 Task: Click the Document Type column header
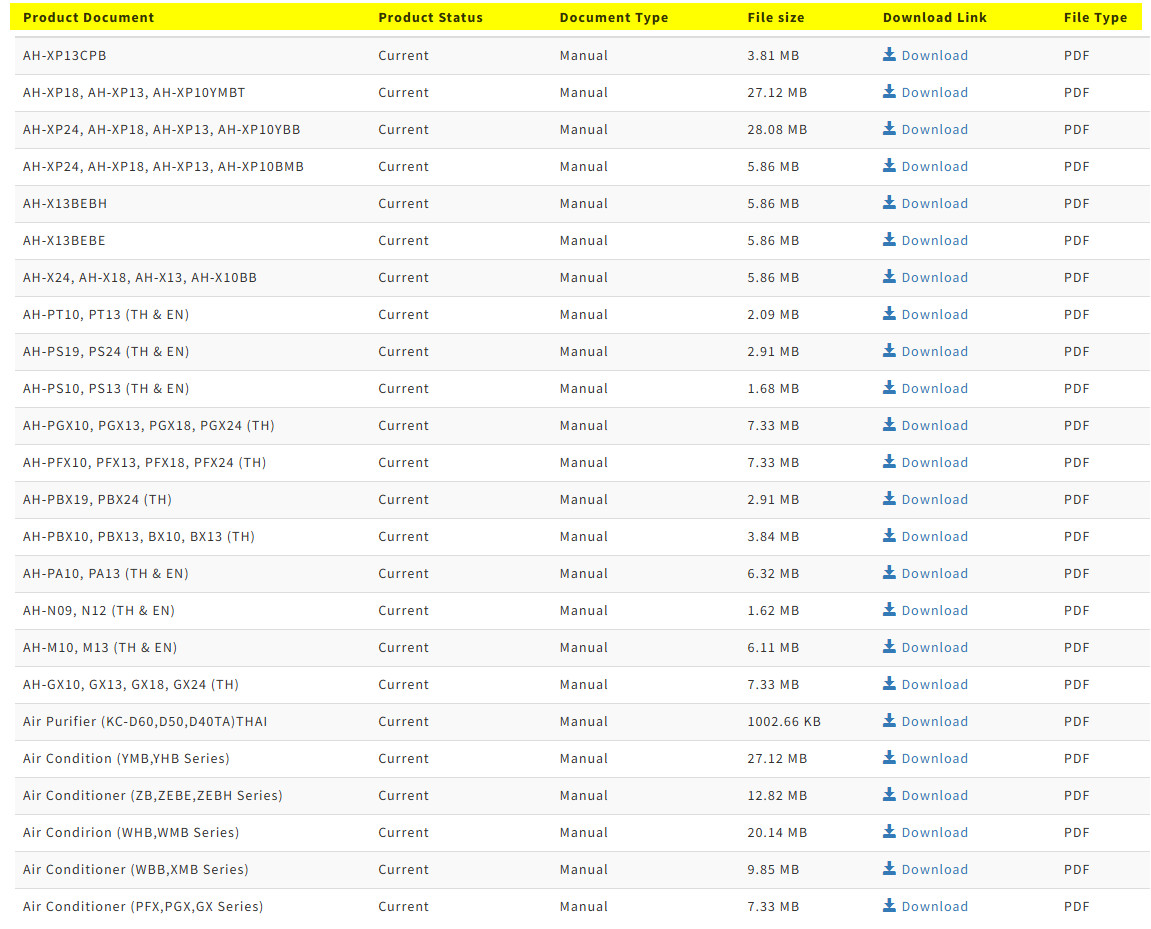coord(613,18)
